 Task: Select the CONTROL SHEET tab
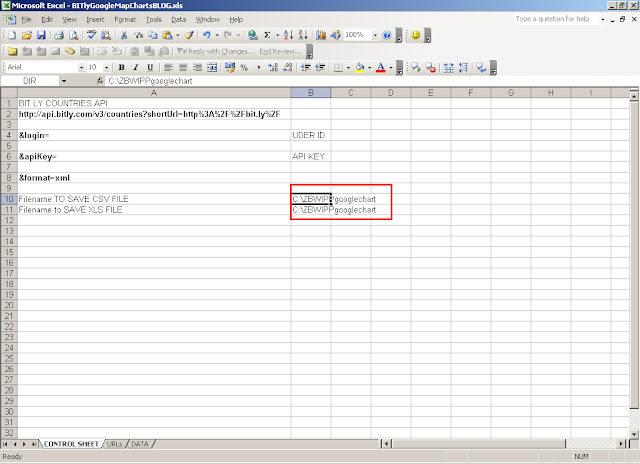click(x=71, y=444)
